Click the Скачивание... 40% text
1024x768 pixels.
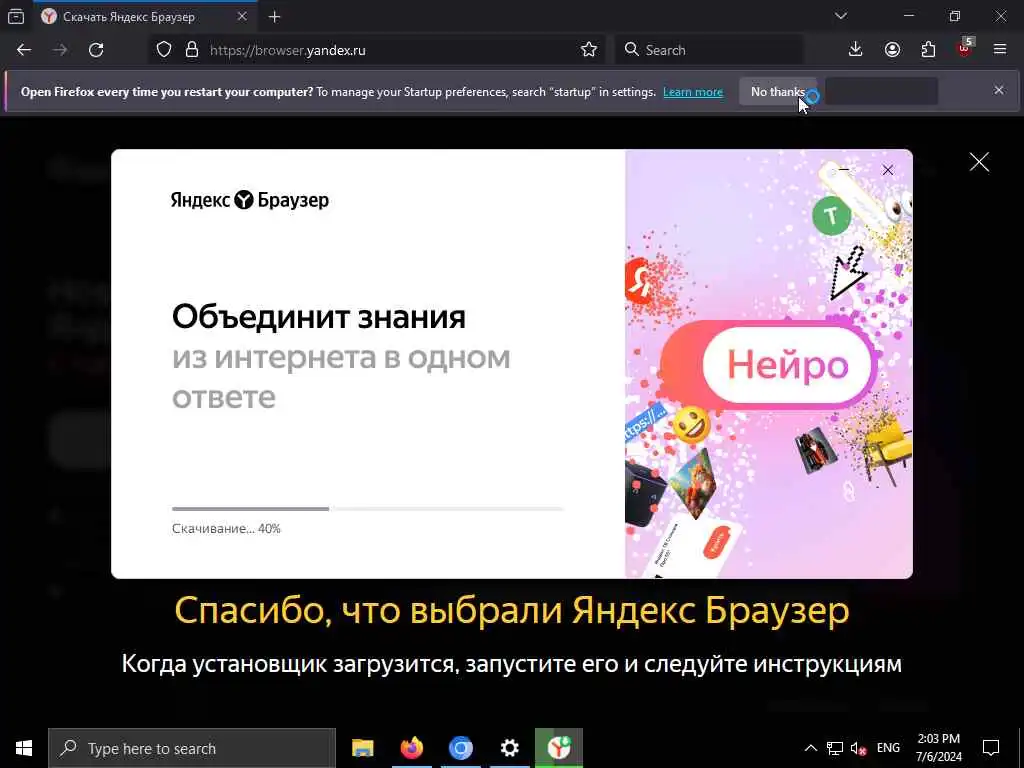pyautogui.click(x=226, y=529)
